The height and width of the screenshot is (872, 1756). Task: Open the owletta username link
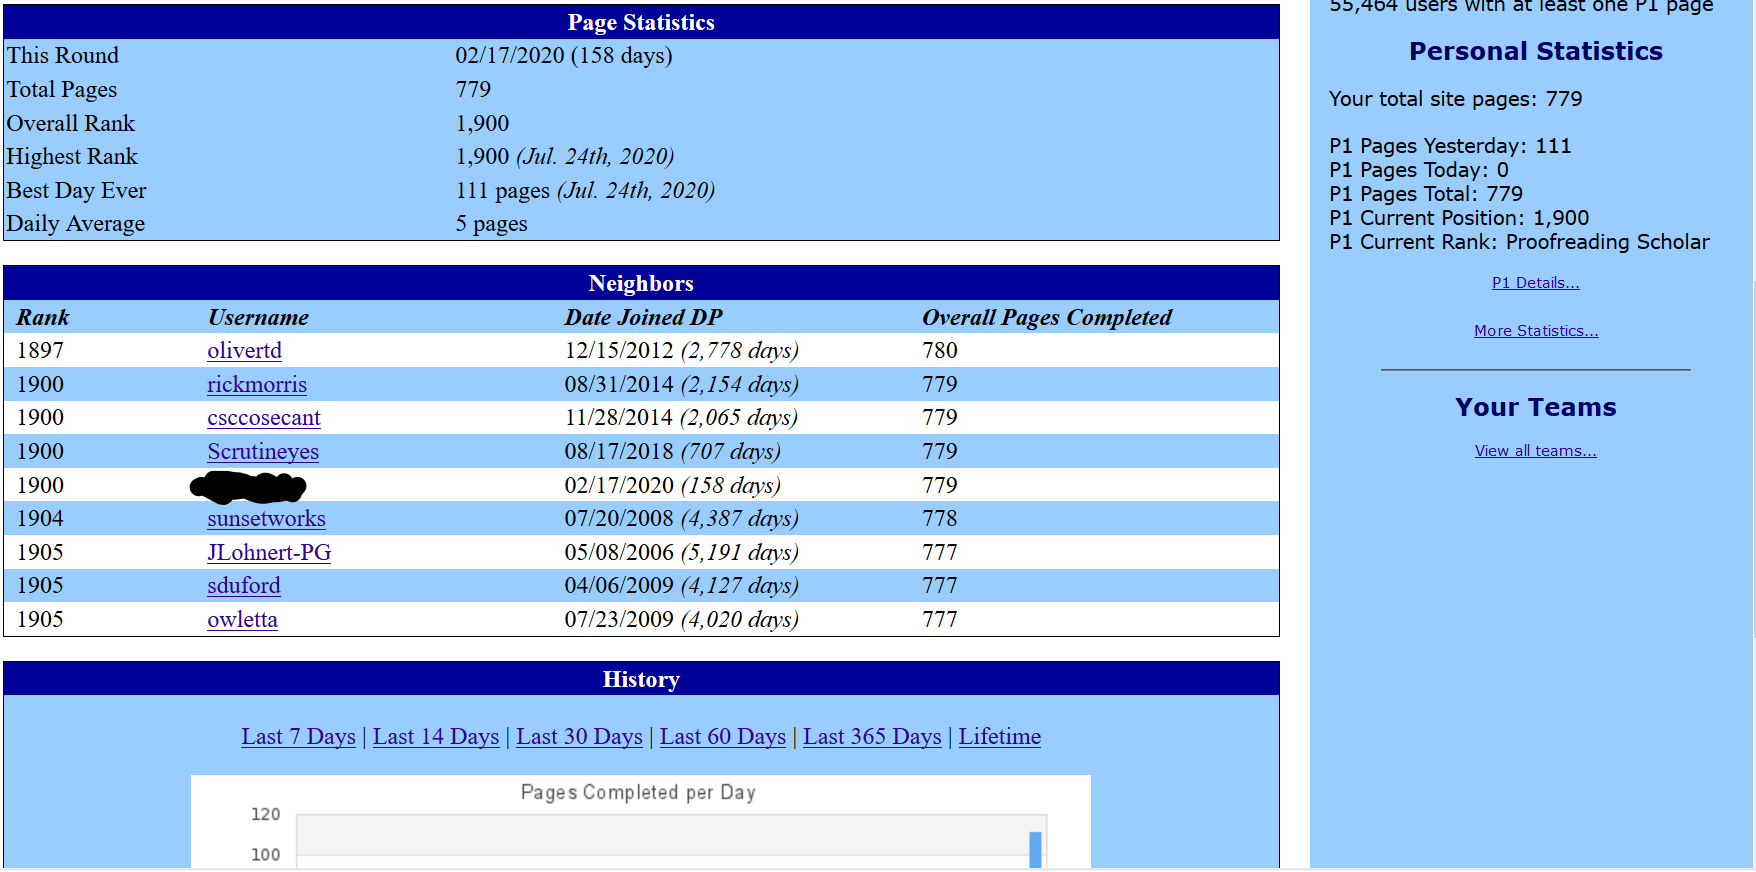click(x=242, y=620)
